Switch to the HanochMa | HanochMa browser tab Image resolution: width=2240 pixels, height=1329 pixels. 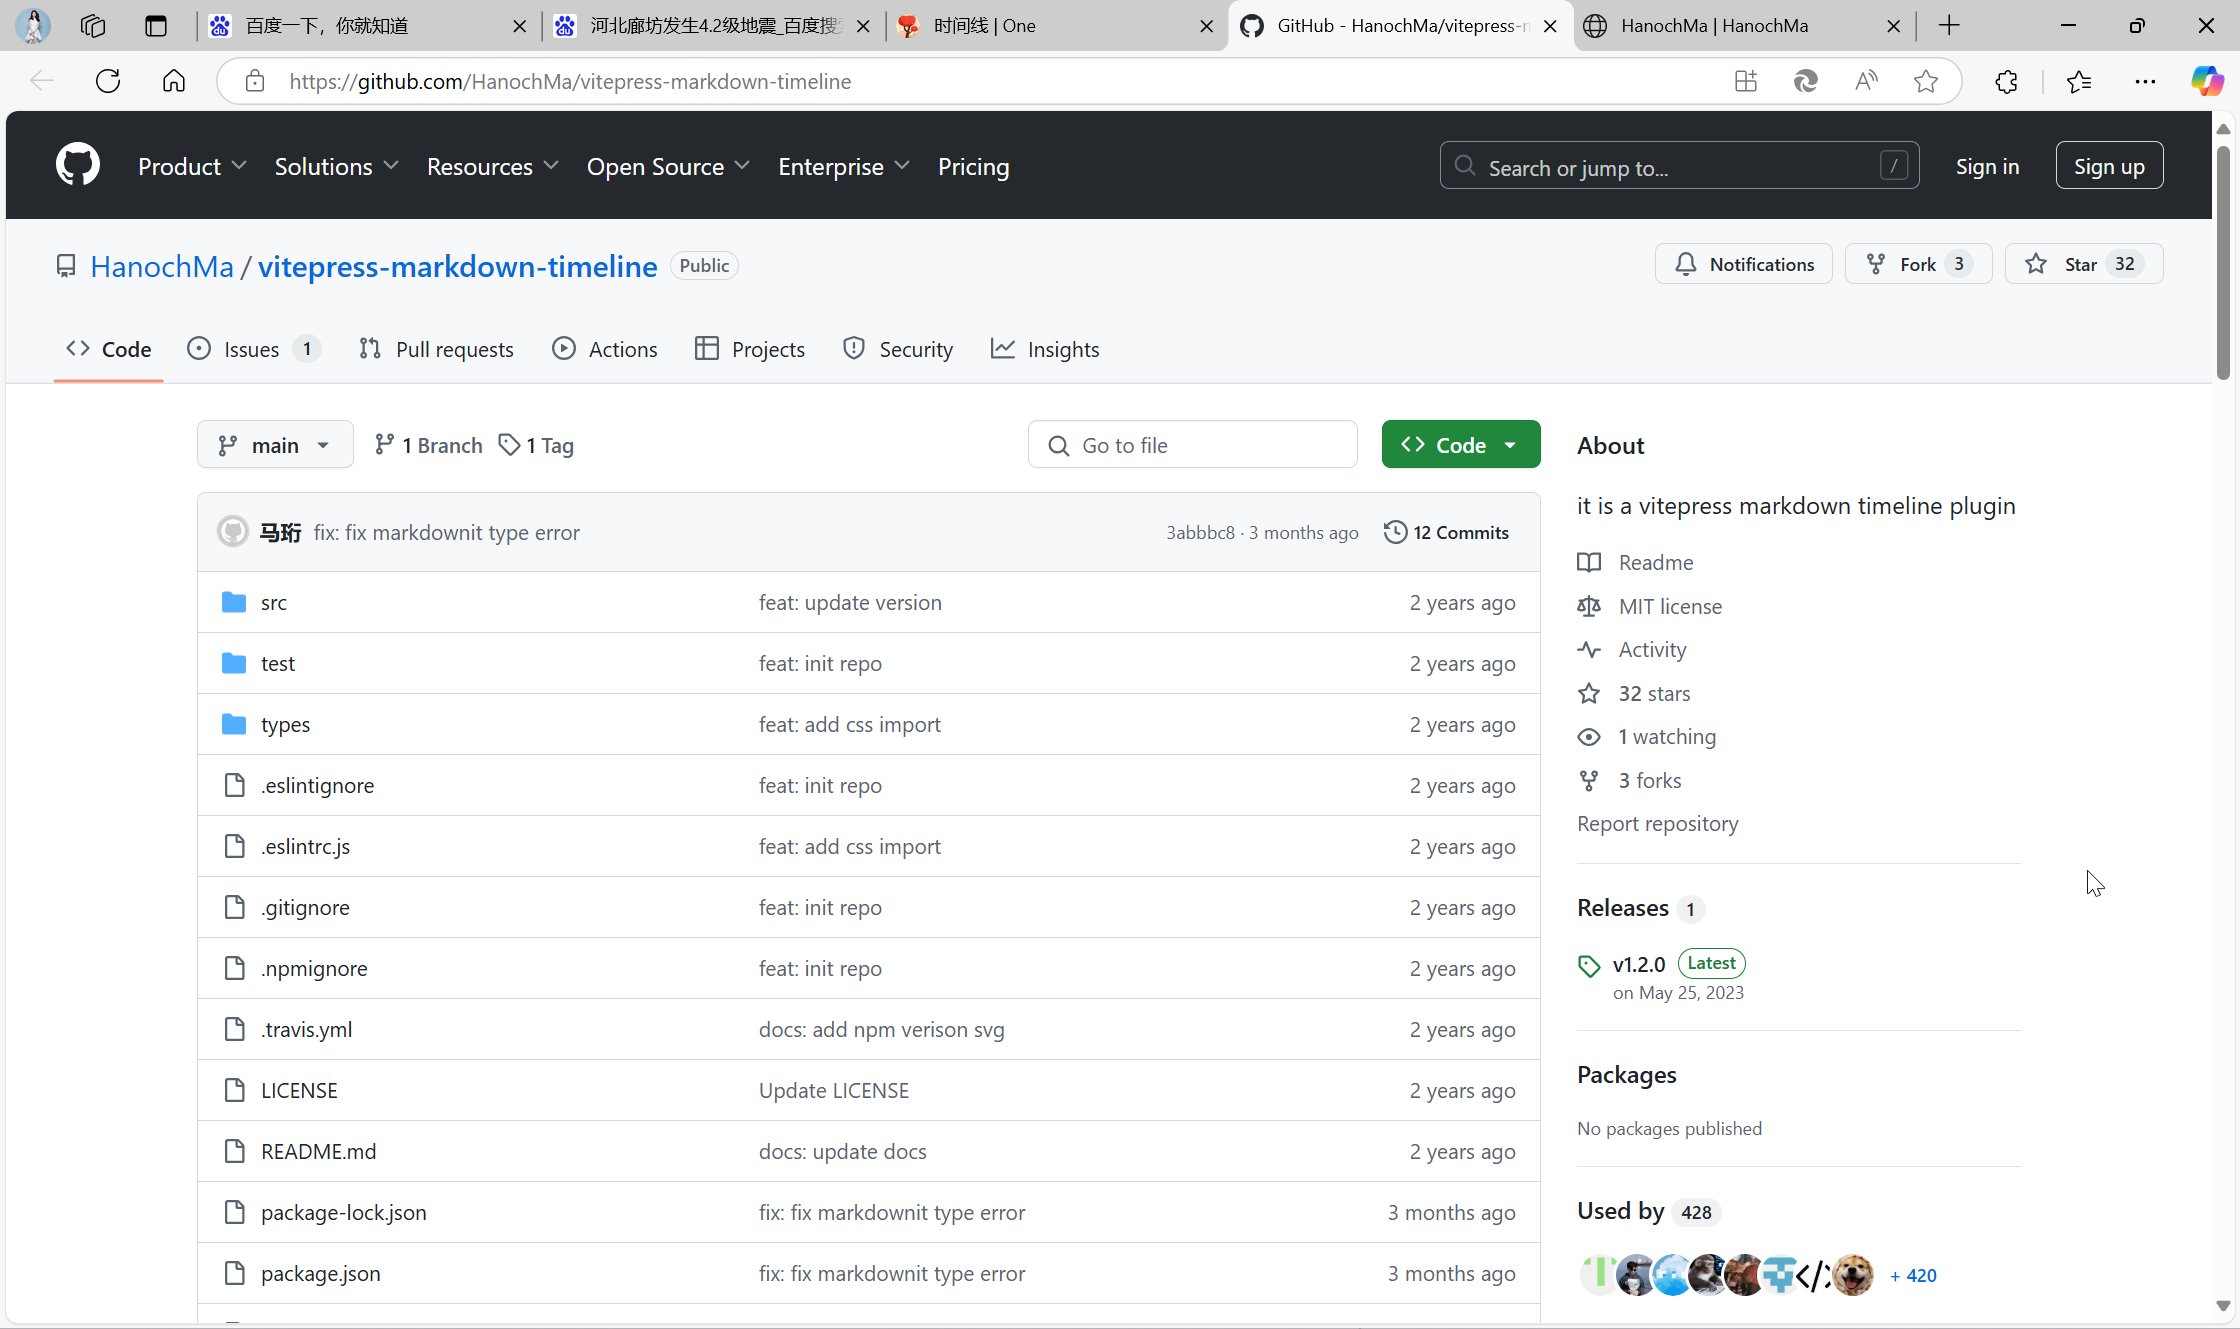[1743, 26]
